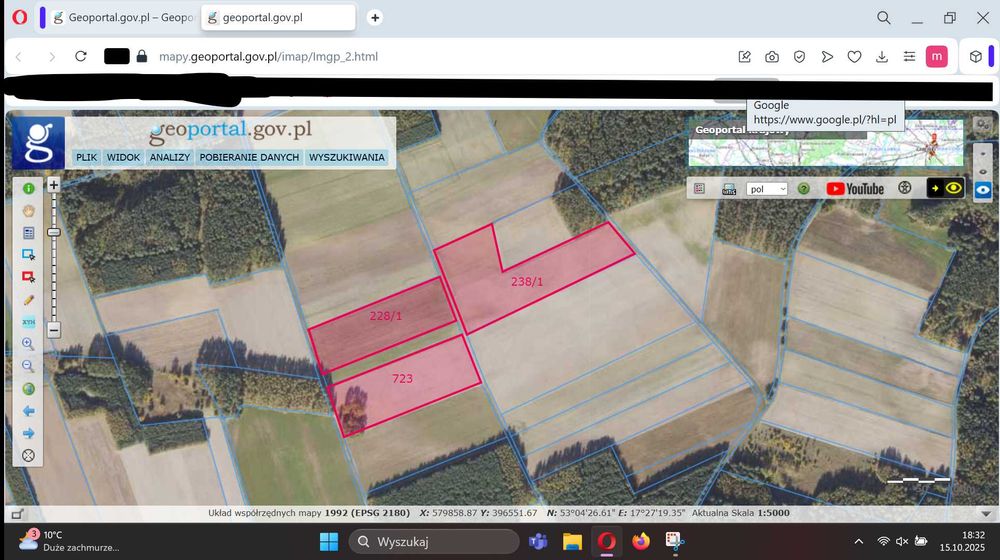Open the POBIERANIE DANYCH menu
The width and height of the screenshot is (1000, 560).
[249, 158]
